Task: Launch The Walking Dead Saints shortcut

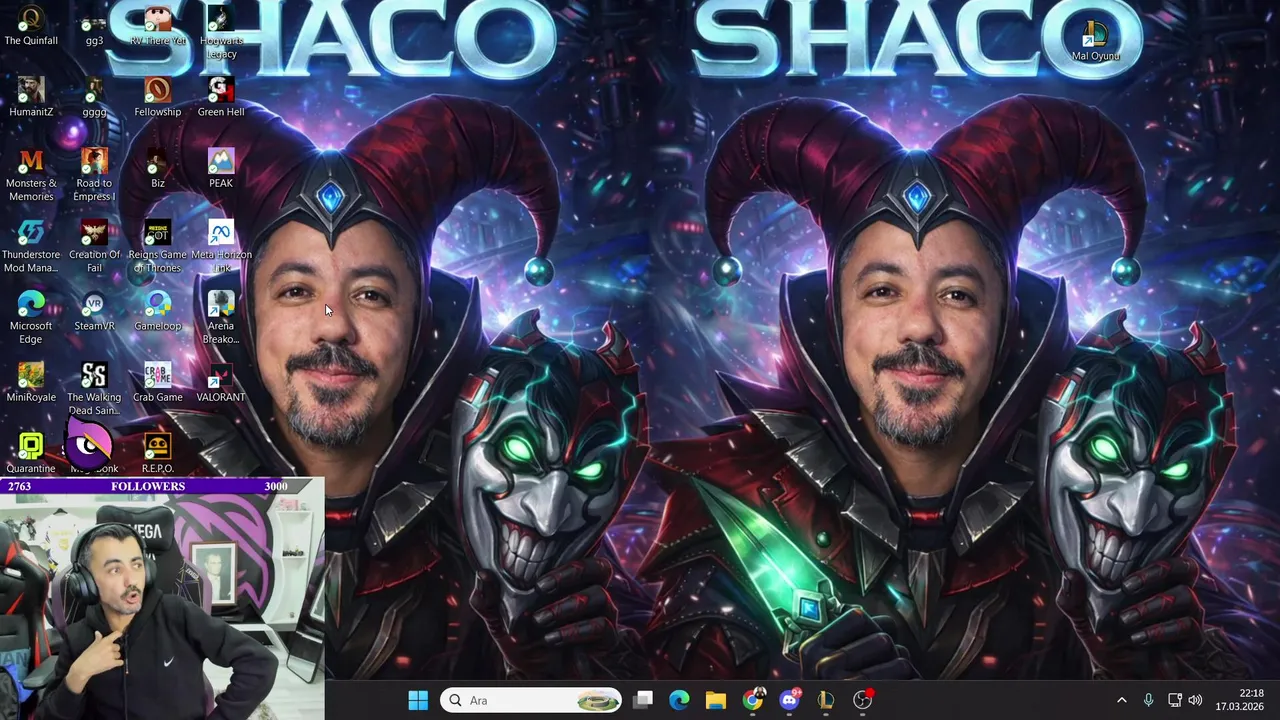Action: tap(94, 389)
